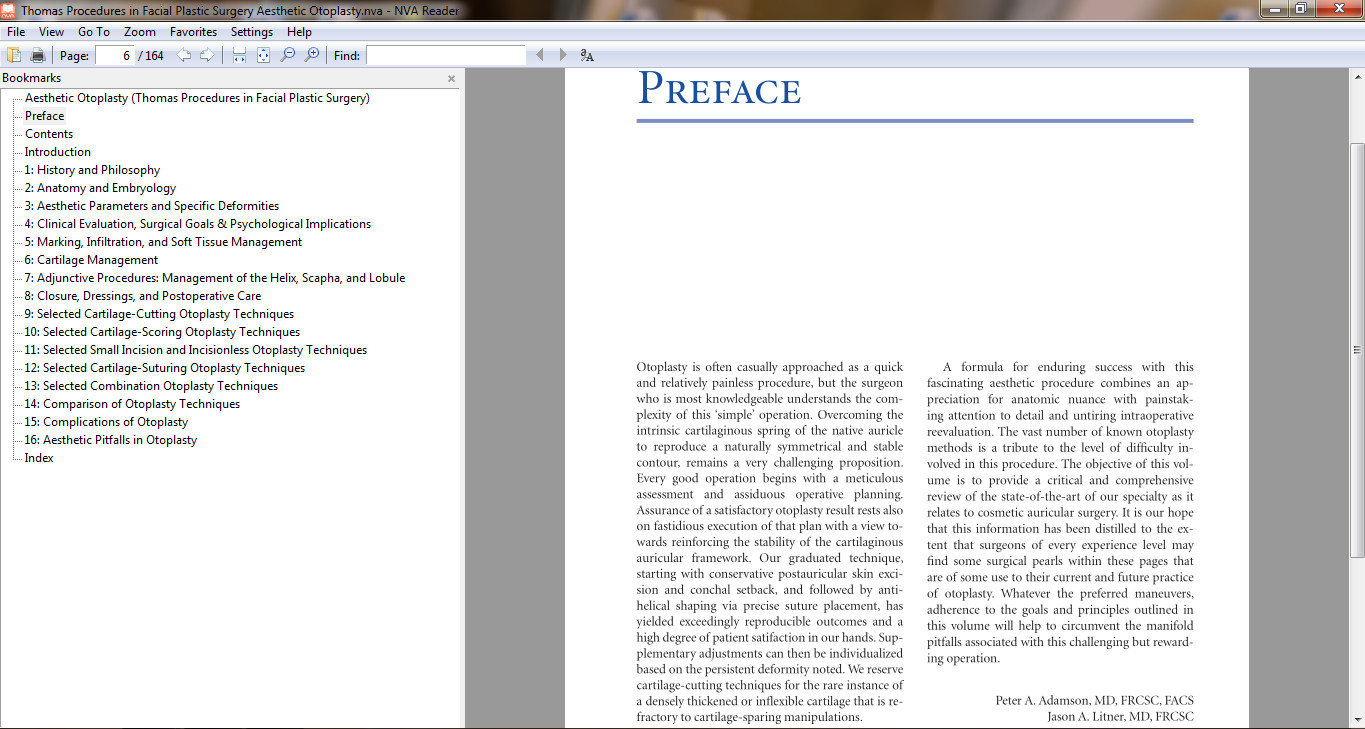The image size is (1365, 729).
Task: Open bookmark 3: Aesthetic Parameters and Specific Deformities
Action: pos(152,206)
